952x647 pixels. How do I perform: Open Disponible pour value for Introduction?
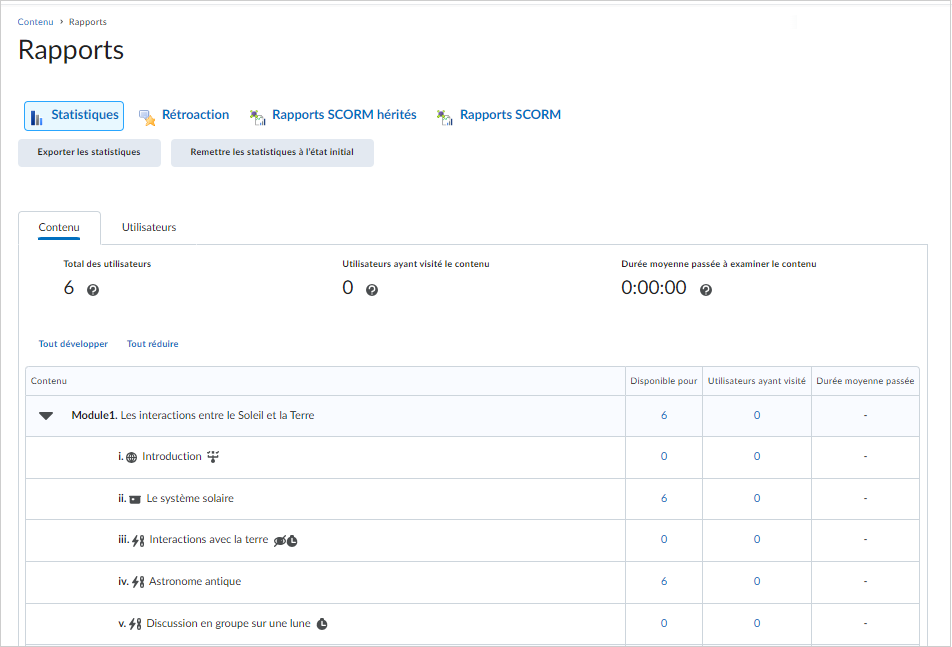(x=664, y=456)
